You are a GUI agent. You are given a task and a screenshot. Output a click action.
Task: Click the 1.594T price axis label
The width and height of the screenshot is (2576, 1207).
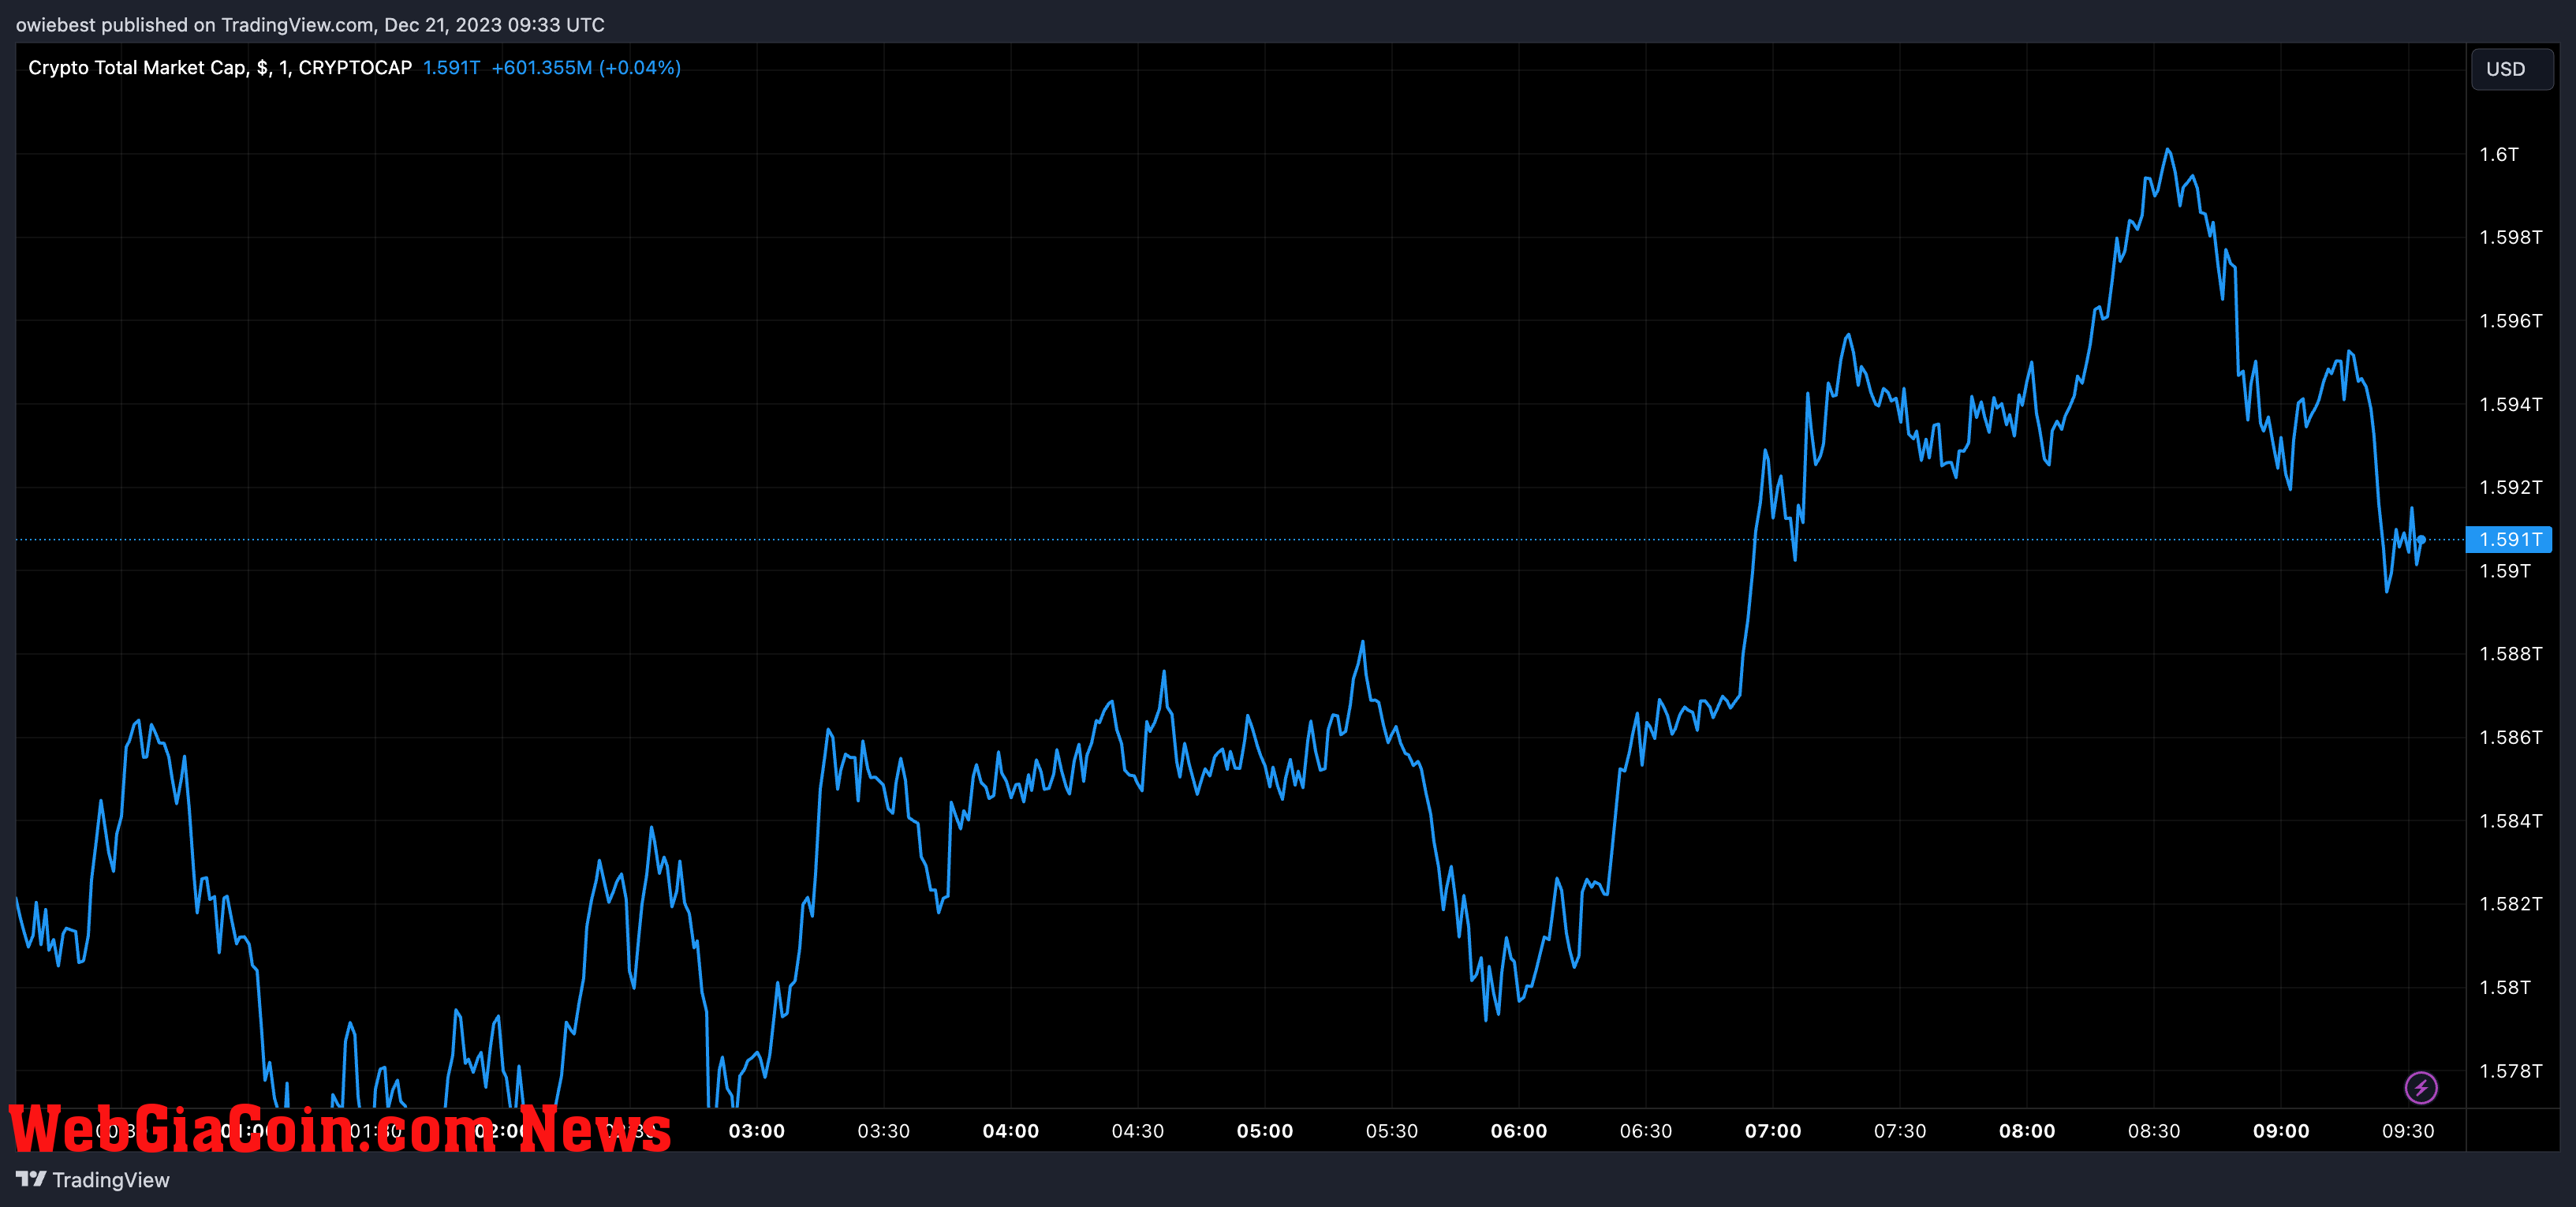coord(2510,404)
